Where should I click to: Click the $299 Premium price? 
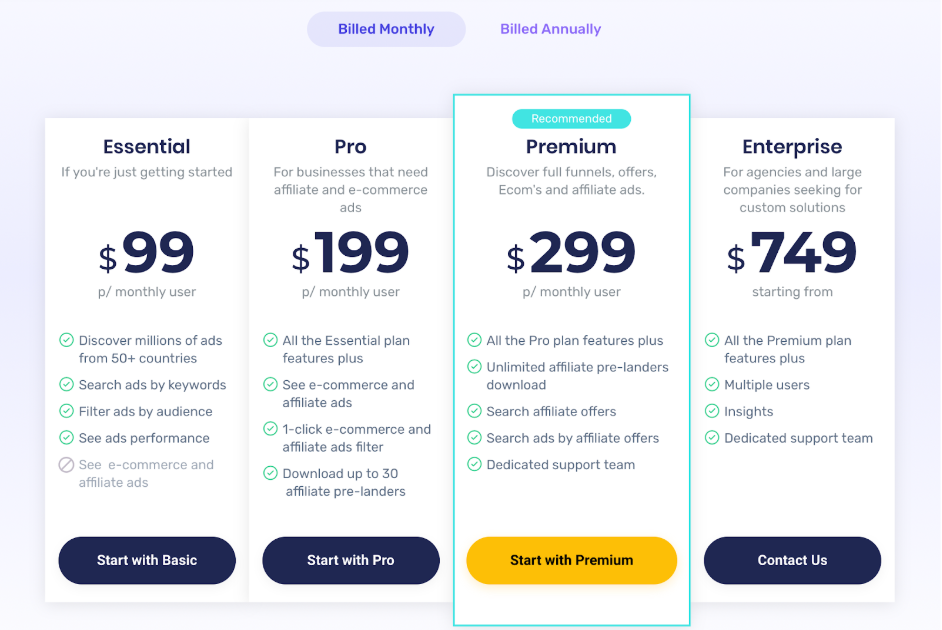(571, 252)
